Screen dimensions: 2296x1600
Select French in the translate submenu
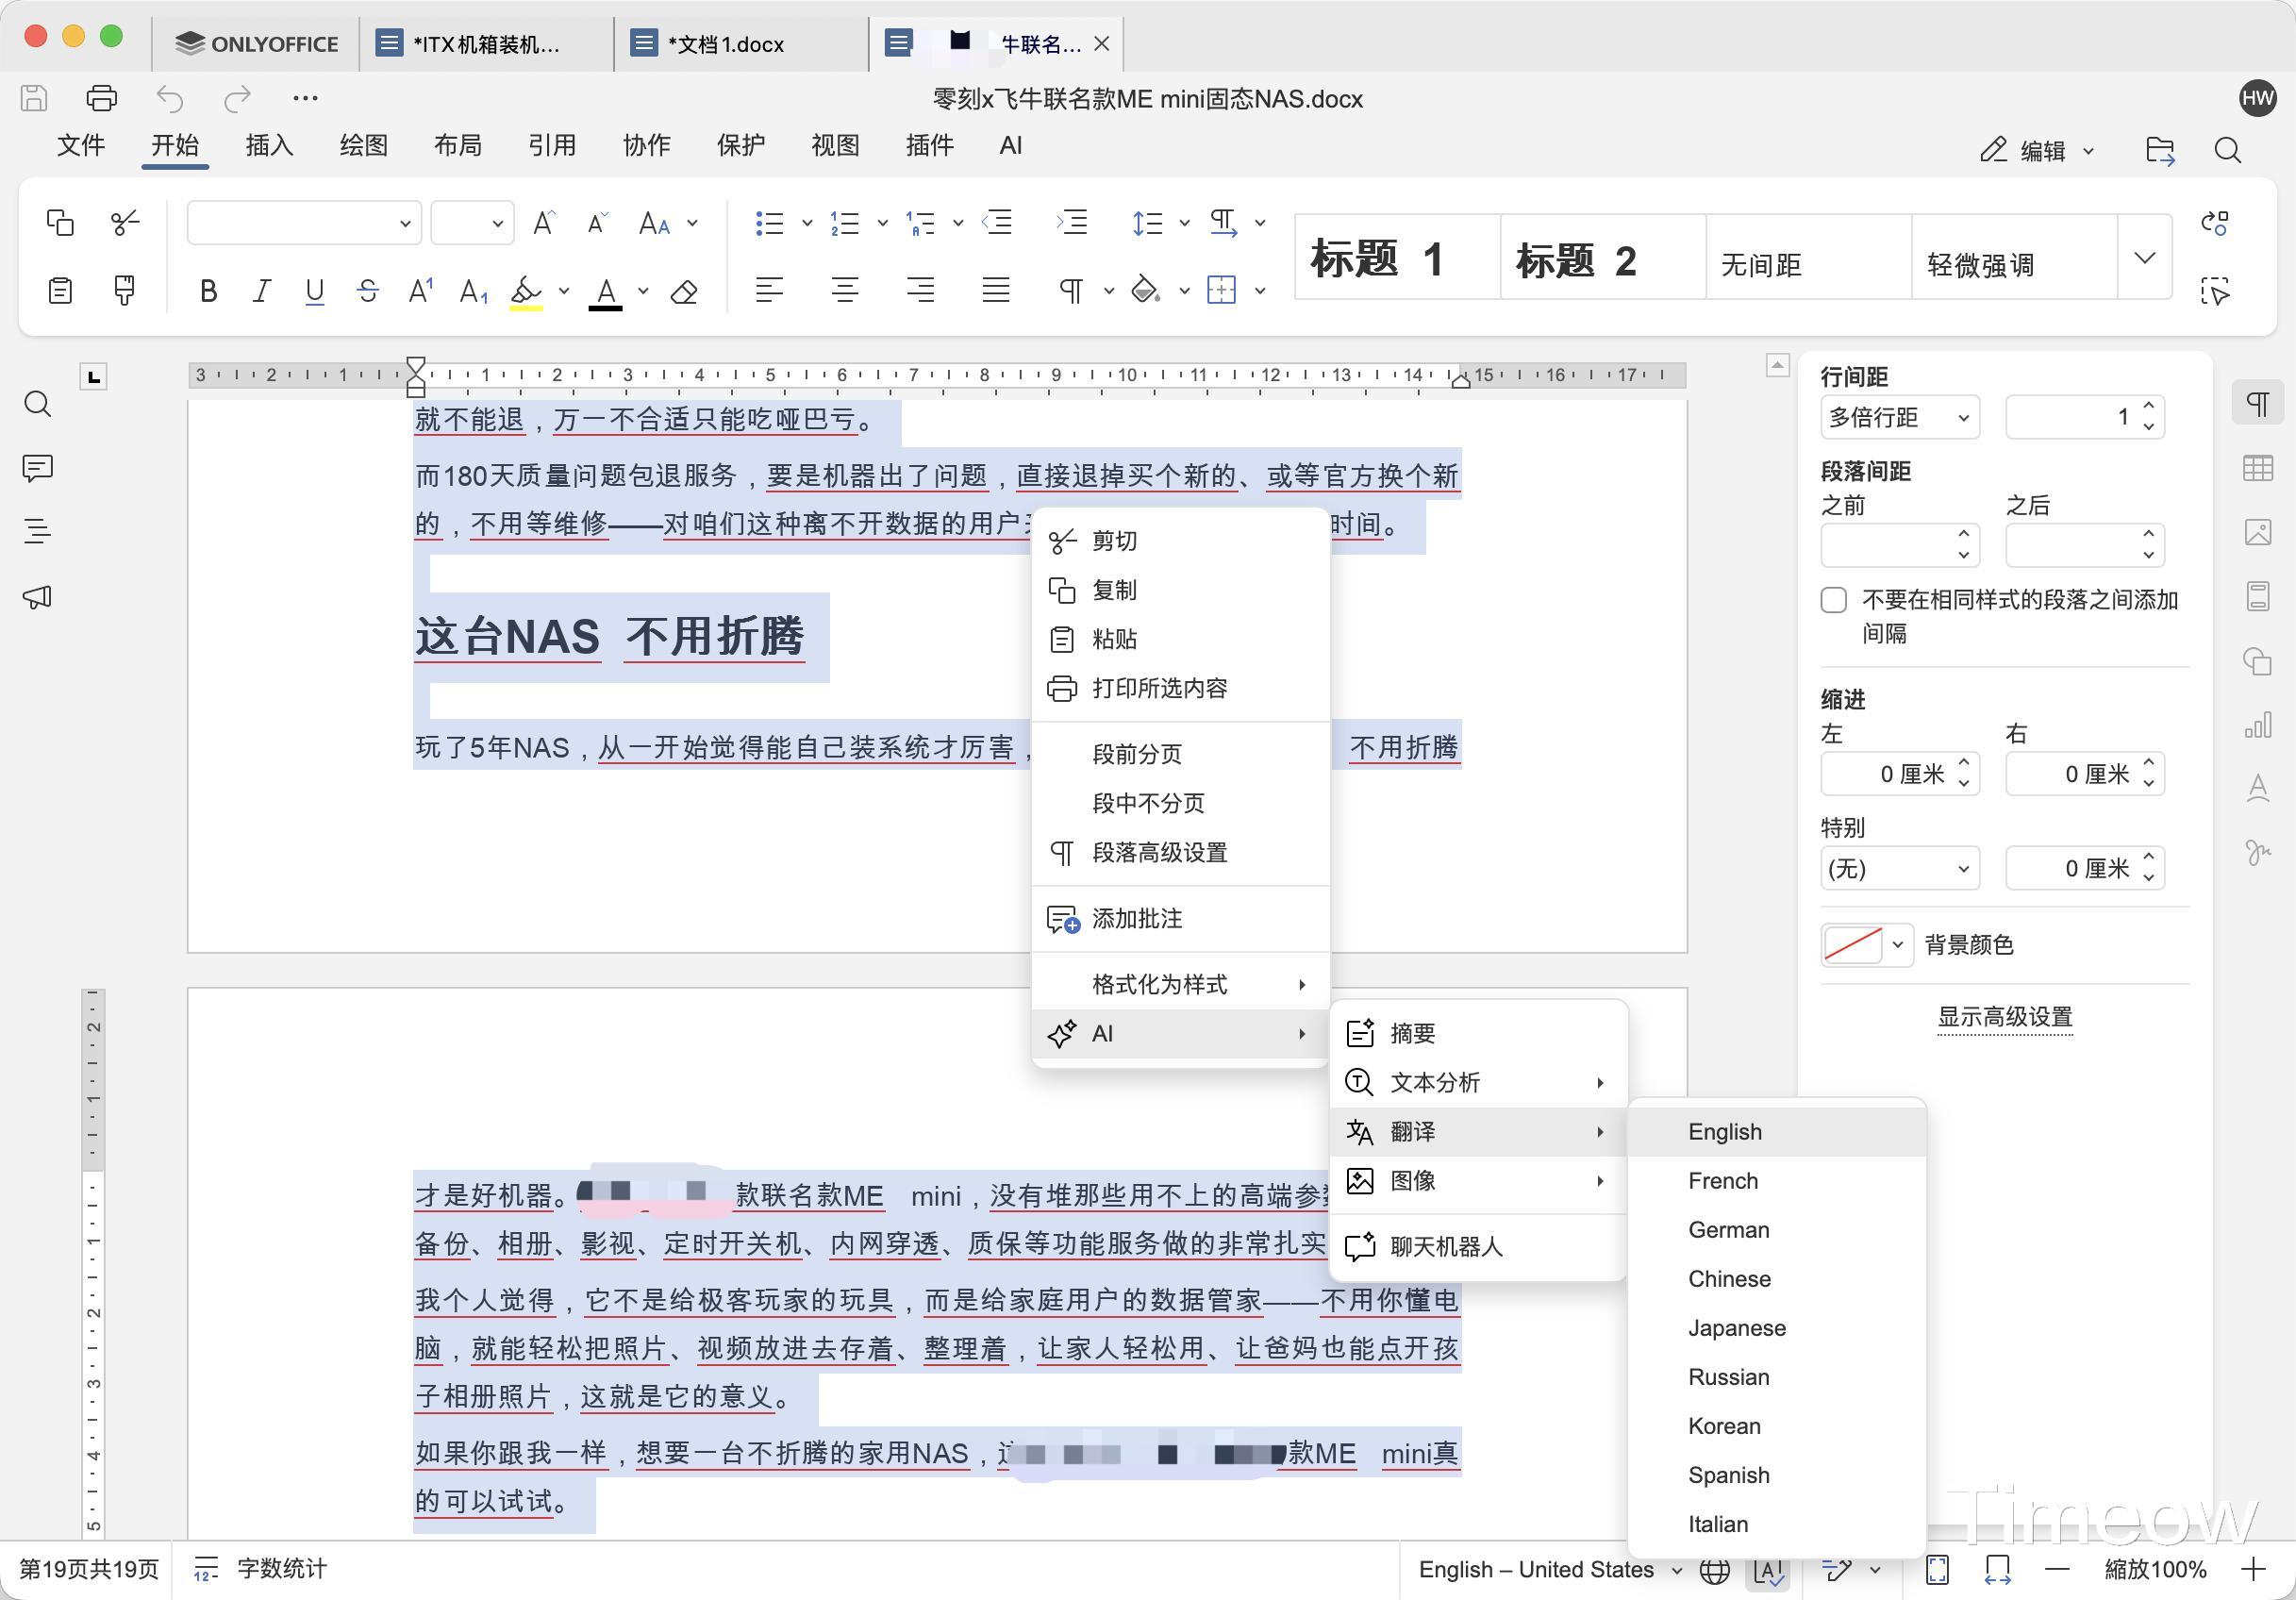coord(1722,1181)
